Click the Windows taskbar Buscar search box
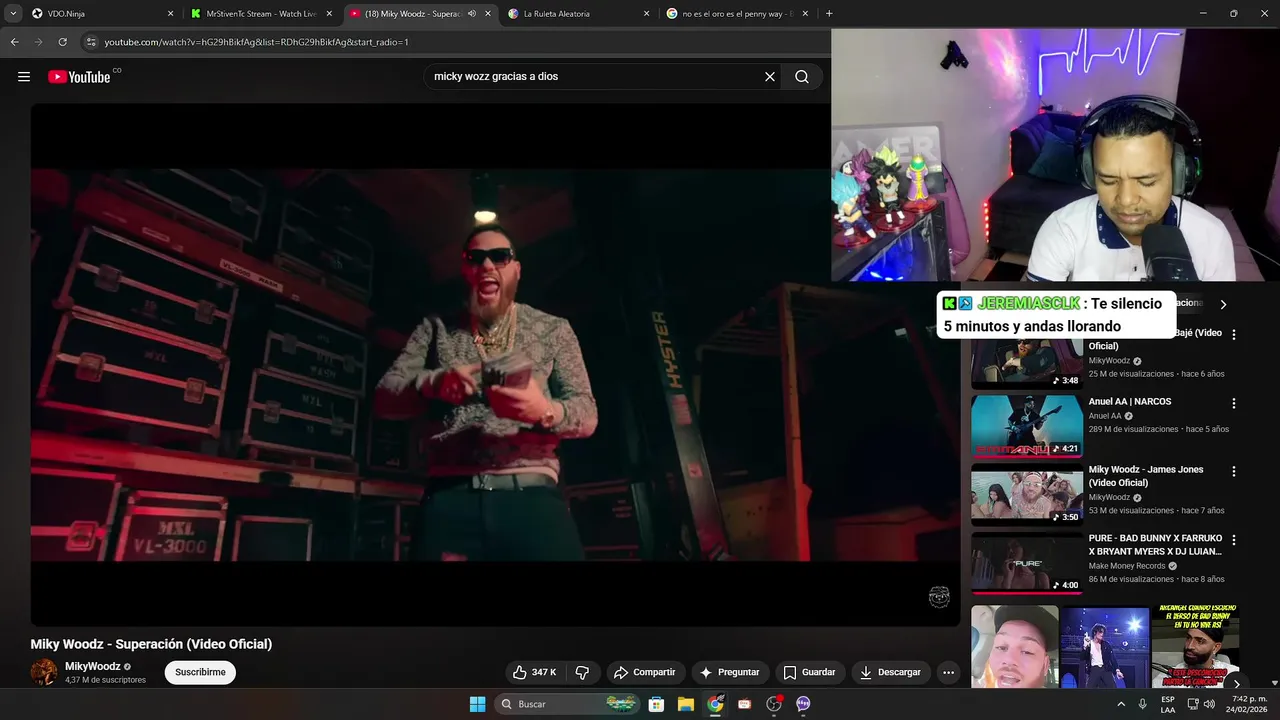This screenshot has height=720, width=1280. pyautogui.click(x=567, y=704)
